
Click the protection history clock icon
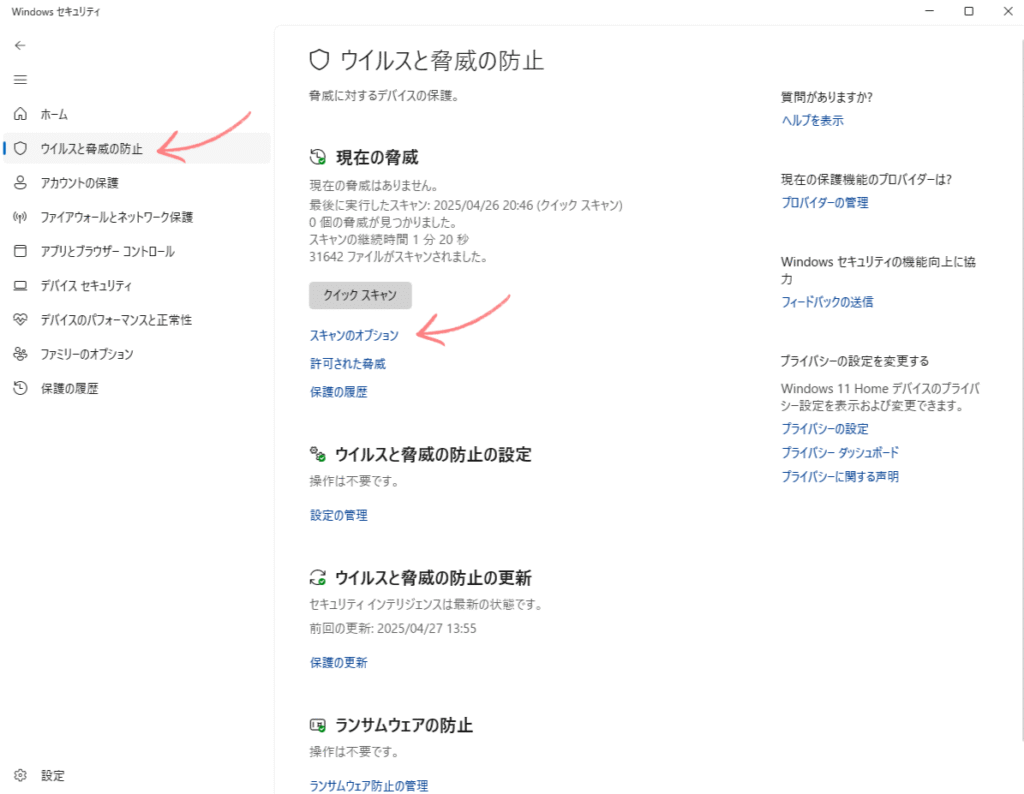click(x=20, y=388)
